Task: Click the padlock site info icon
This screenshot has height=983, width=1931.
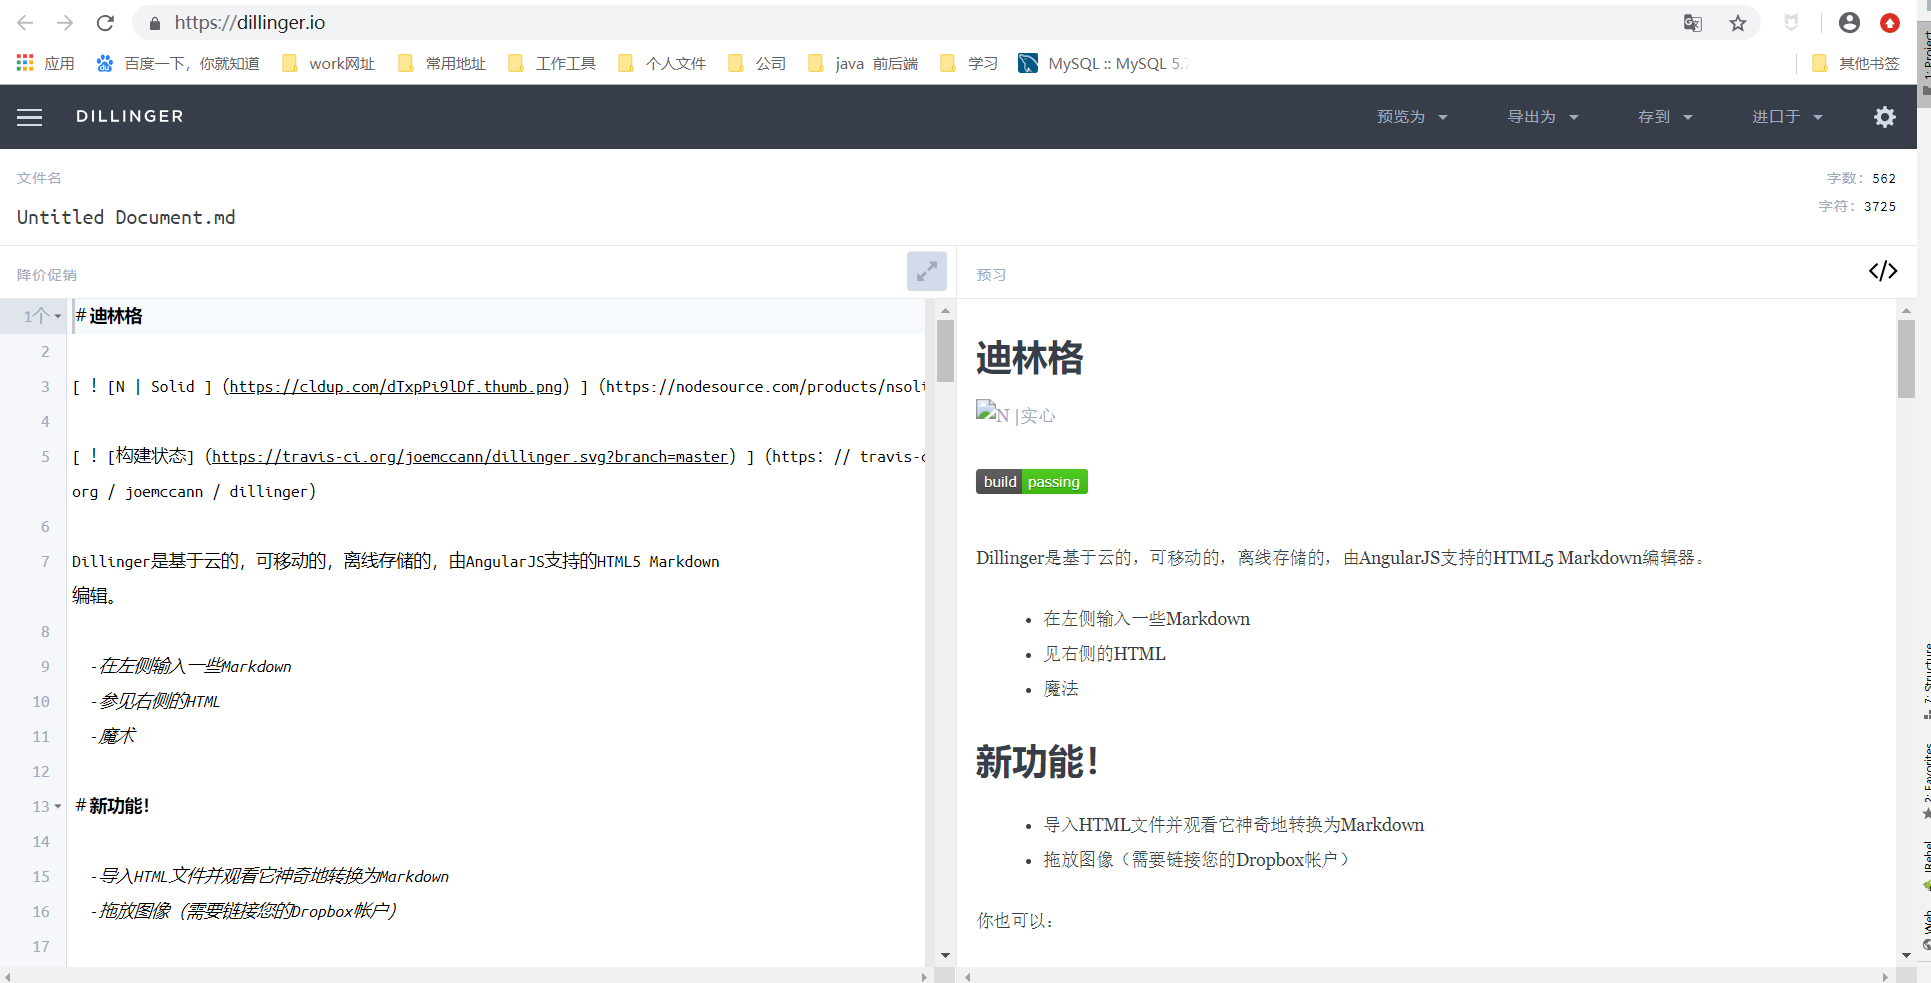Action: [x=154, y=23]
